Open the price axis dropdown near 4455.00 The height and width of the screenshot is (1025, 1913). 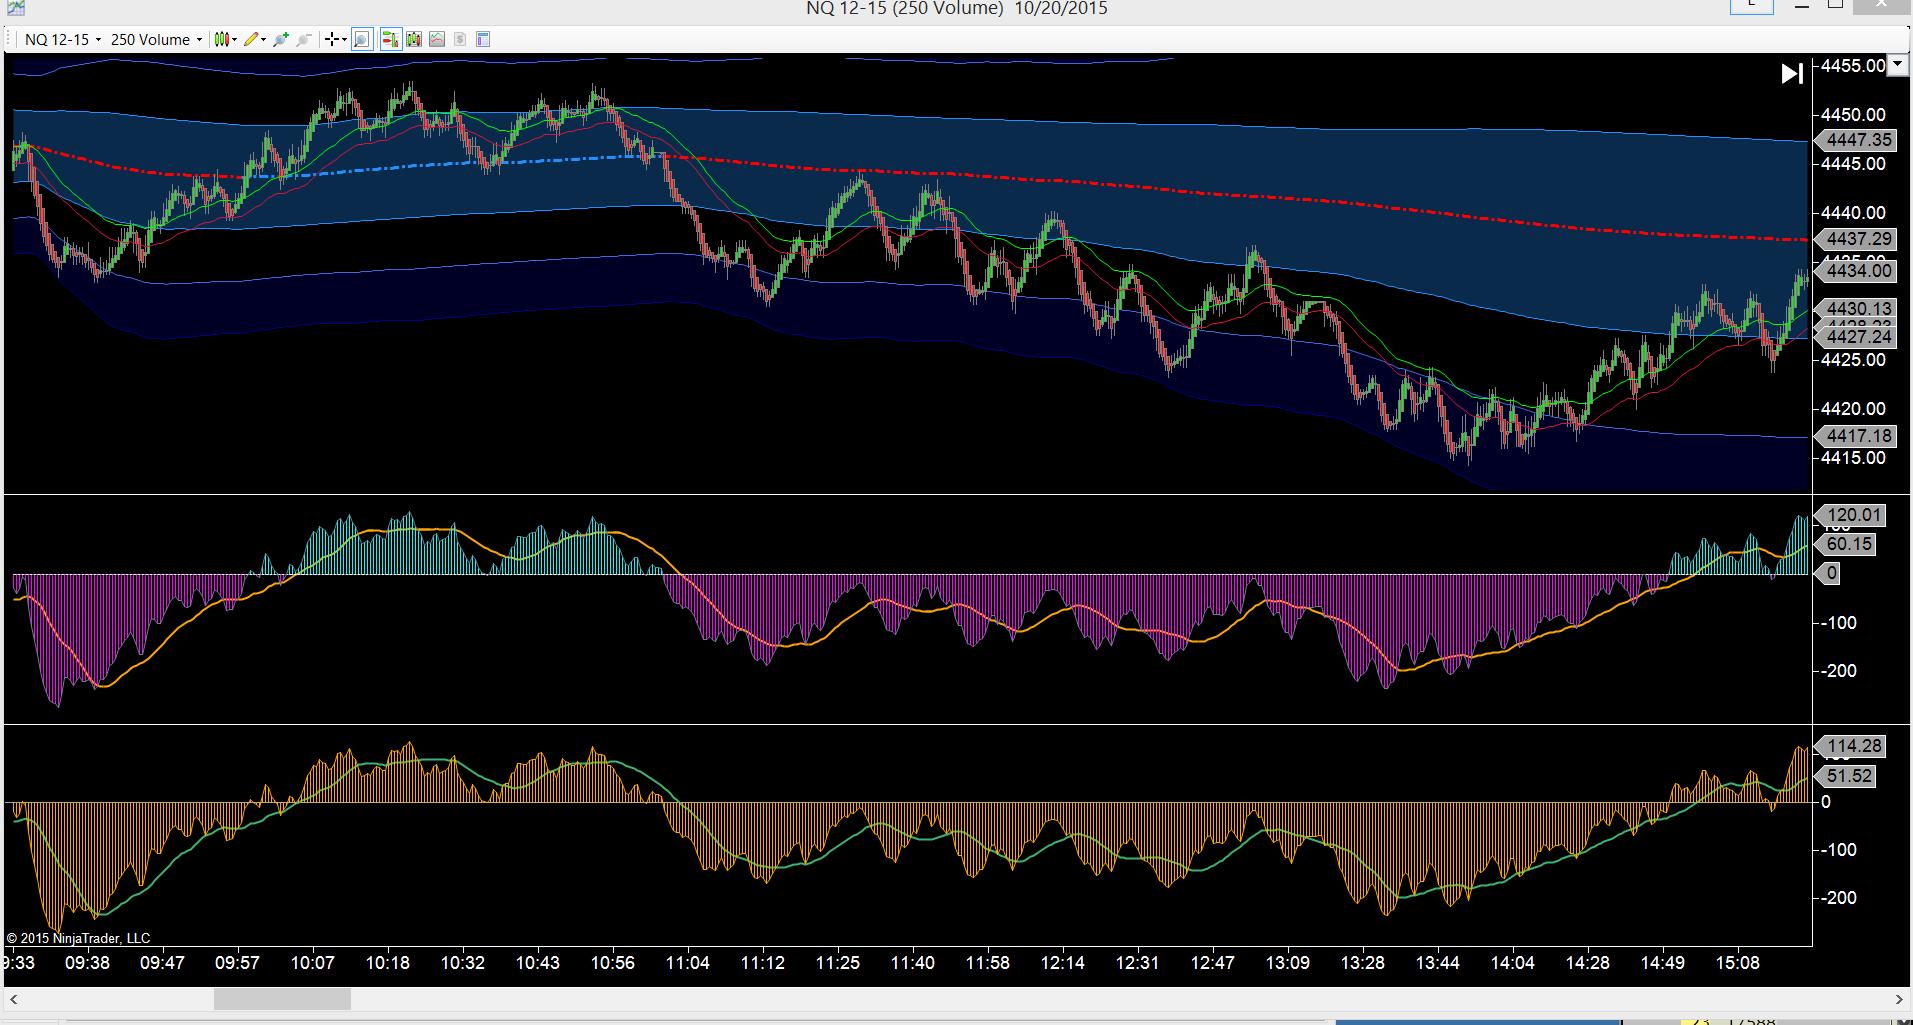[x=1897, y=66]
